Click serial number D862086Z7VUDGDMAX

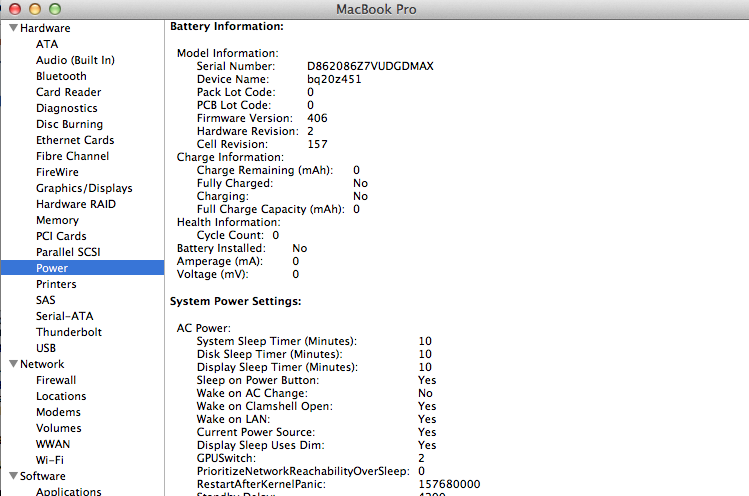click(x=370, y=66)
